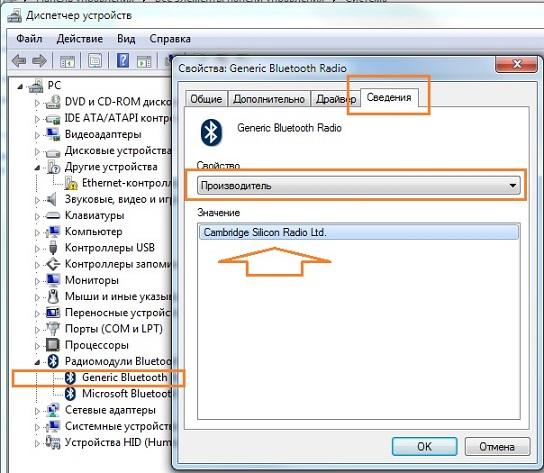This screenshot has height=473, width=544.
Task: Switch to the Общие tab
Action: pos(206,99)
